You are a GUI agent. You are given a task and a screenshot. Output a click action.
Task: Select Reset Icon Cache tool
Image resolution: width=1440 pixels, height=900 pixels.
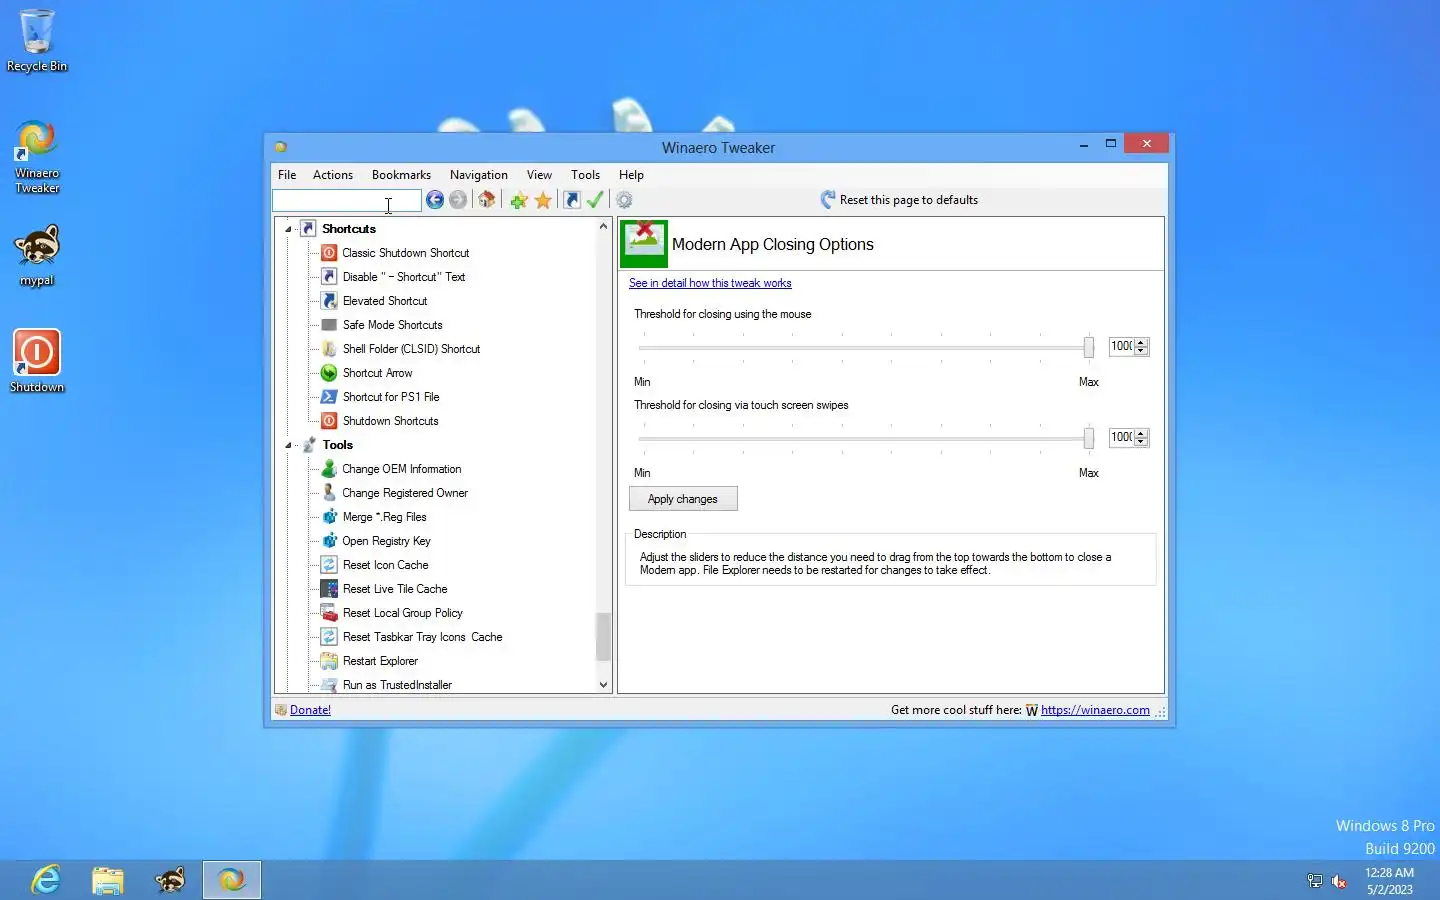pyautogui.click(x=385, y=565)
